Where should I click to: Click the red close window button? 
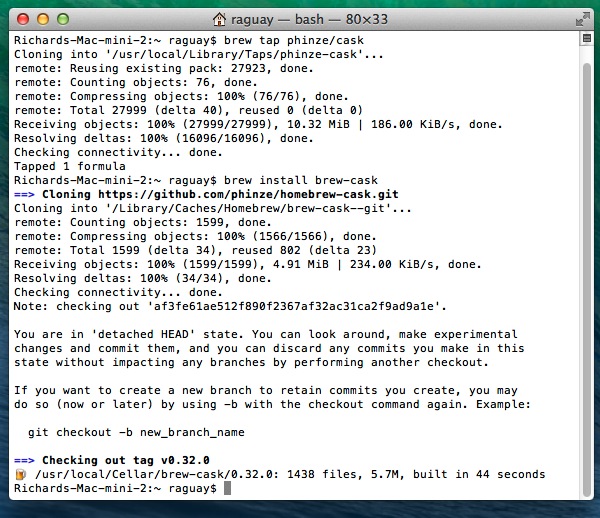tap(23, 19)
